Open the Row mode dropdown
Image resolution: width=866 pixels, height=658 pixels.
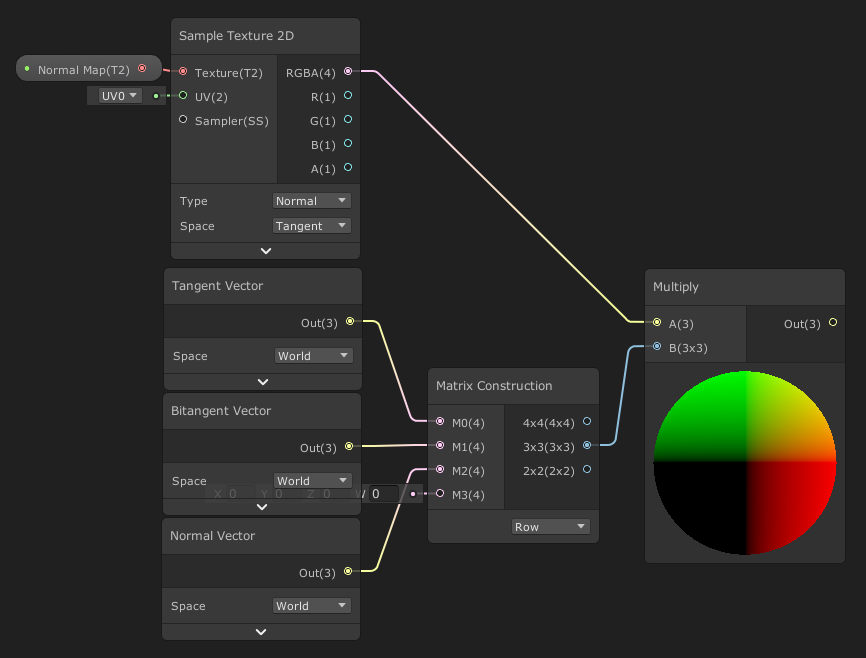551,527
